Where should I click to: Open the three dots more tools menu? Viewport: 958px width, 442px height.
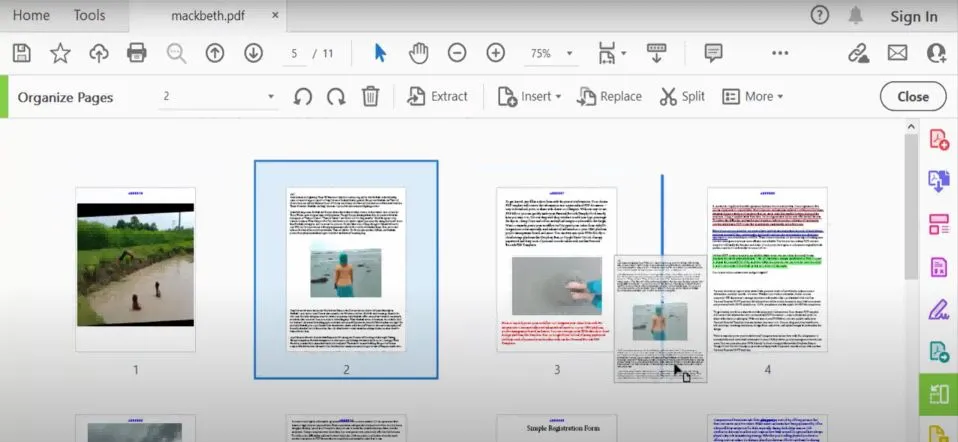coord(780,53)
